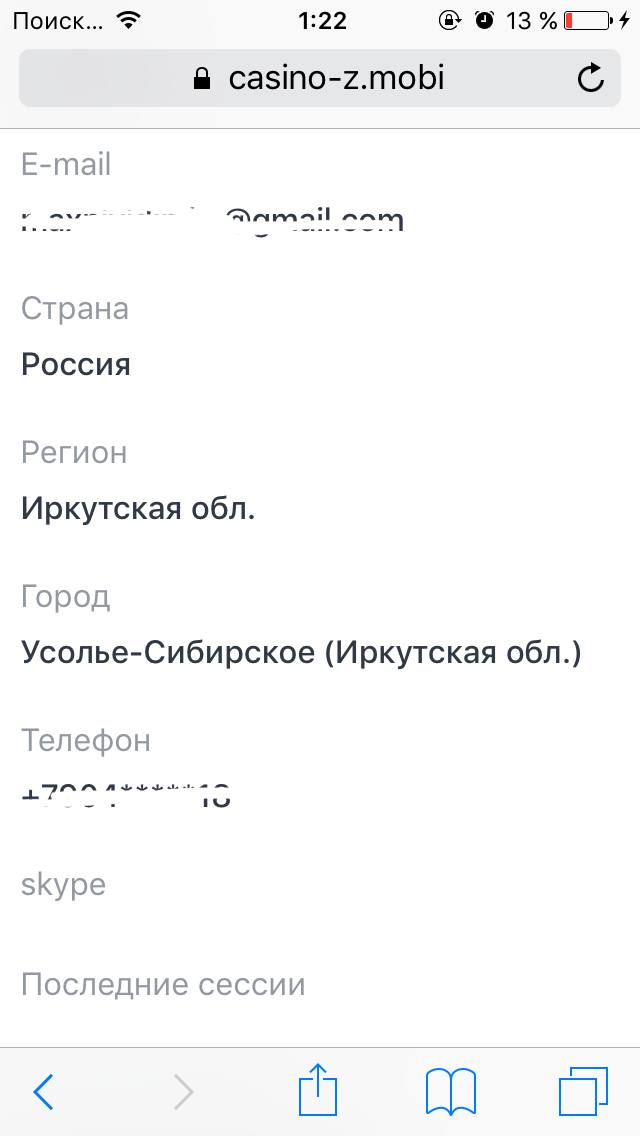This screenshot has width=640, height=1136.
Task: Tap the skype field label
Action: [63, 885]
